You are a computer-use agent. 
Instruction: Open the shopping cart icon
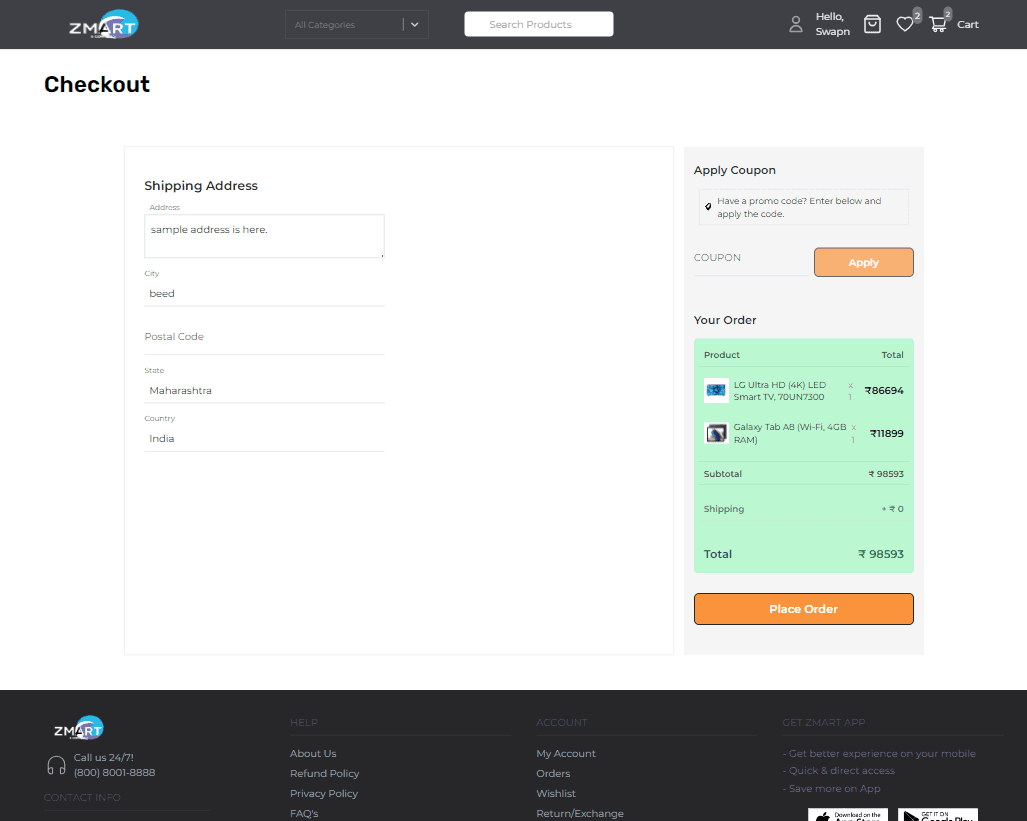937,25
